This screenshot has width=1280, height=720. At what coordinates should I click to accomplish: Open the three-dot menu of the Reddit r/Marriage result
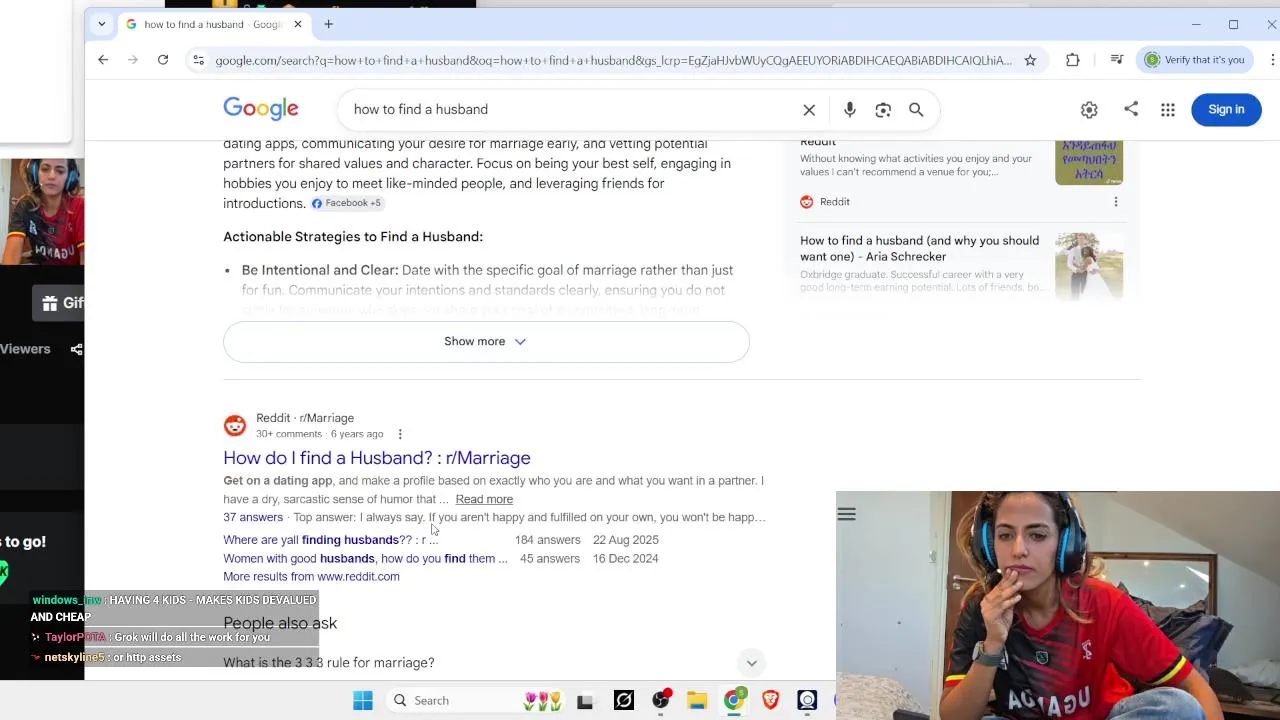click(x=400, y=434)
